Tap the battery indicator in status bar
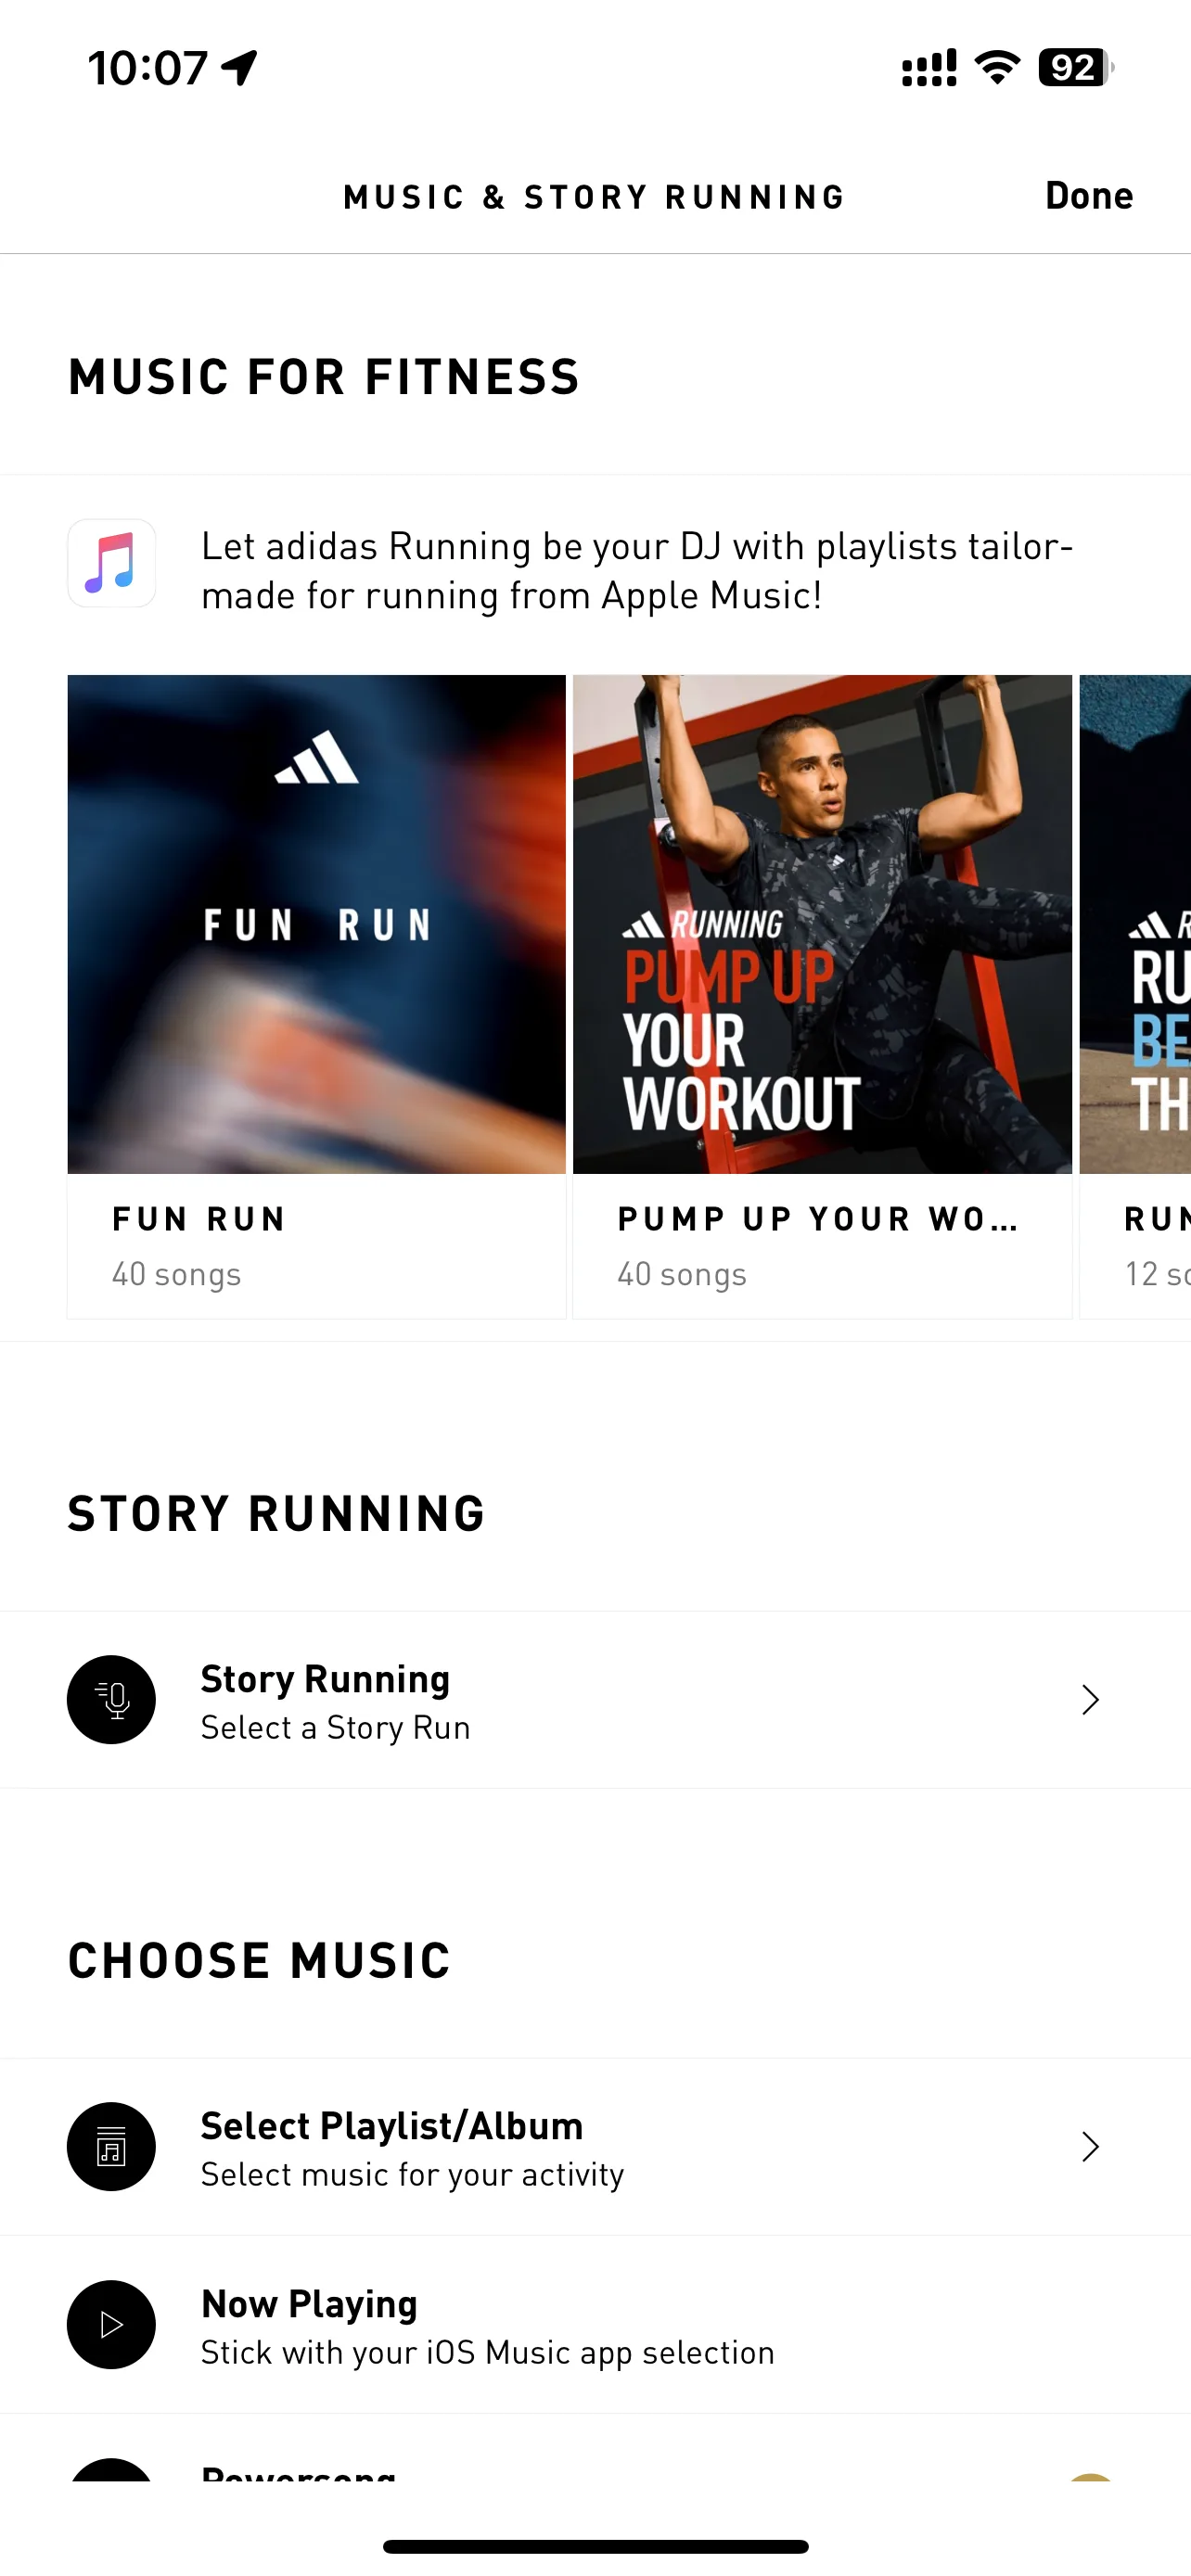The image size is (1191, 2576). pyautogui.click(x=1076, y=68)
